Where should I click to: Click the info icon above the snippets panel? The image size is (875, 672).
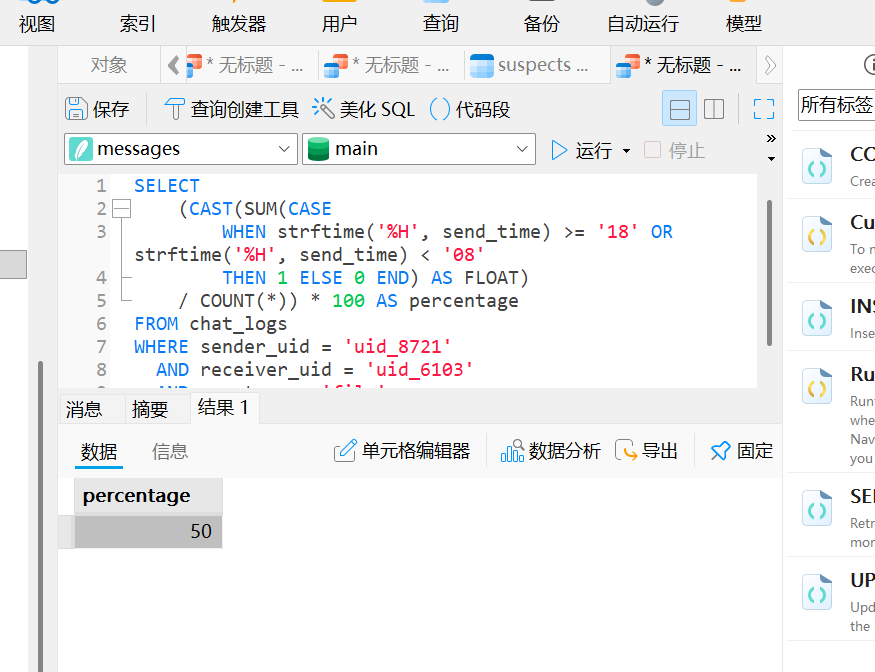pos(869,64)
